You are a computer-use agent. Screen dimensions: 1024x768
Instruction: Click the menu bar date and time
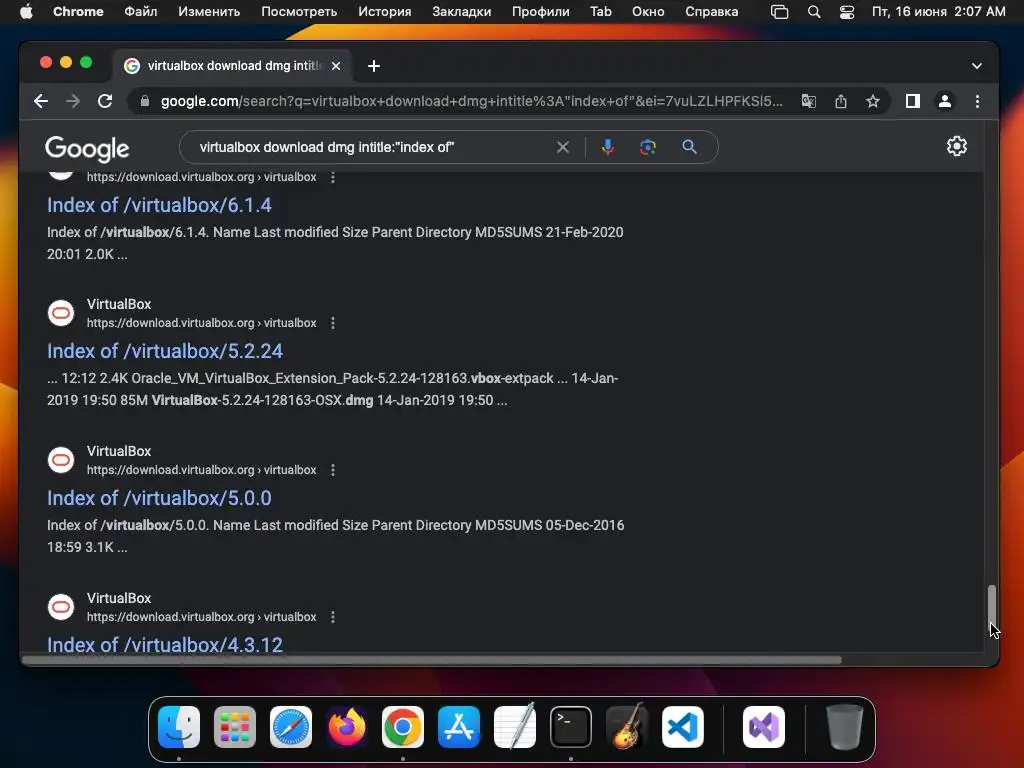(x=938, y=11)
